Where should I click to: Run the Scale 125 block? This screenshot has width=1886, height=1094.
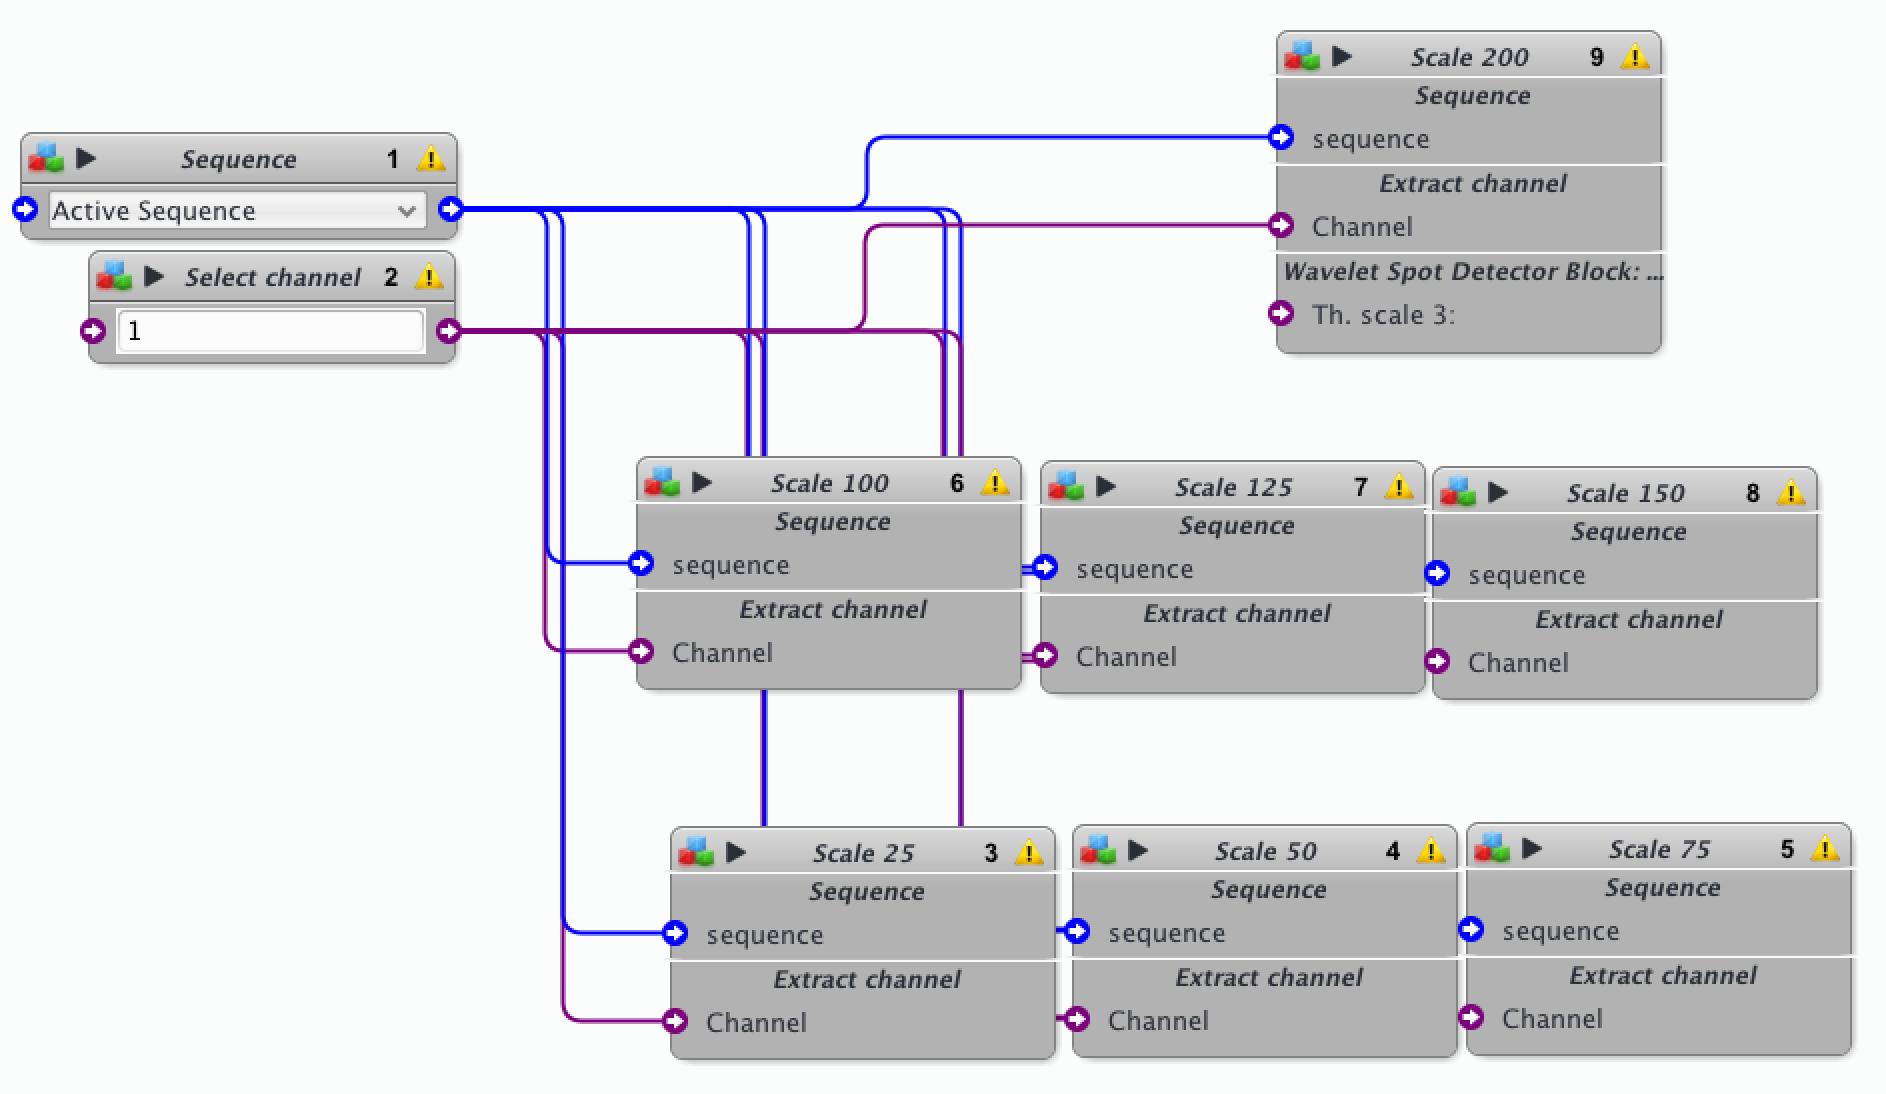[1106, 487]
